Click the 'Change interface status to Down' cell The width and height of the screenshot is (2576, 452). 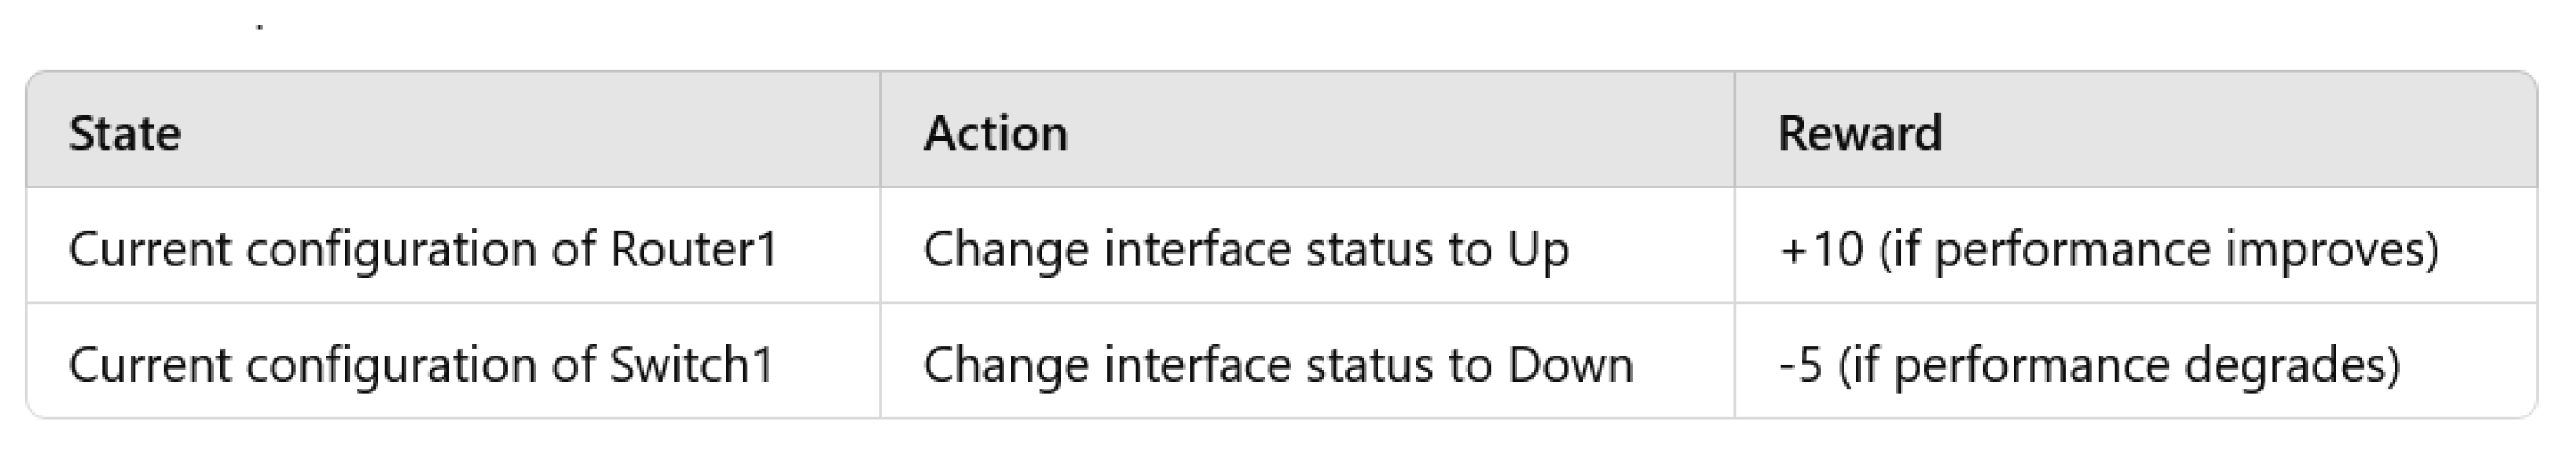pyautogui.click(x=1277, y=365)
